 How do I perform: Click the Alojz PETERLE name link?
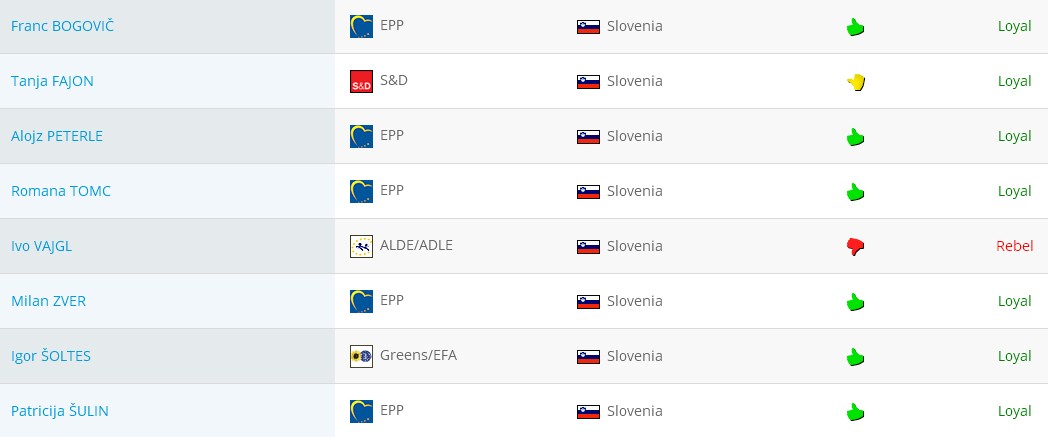coord(57,136)
